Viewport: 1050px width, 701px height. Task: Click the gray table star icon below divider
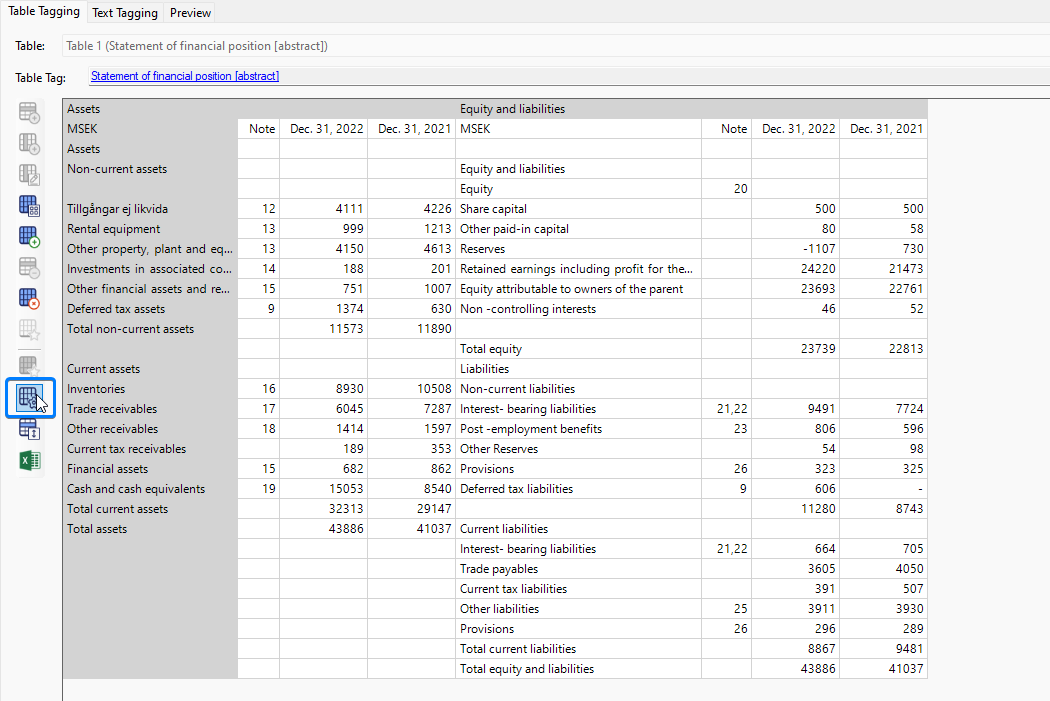[x=29, y=366]
